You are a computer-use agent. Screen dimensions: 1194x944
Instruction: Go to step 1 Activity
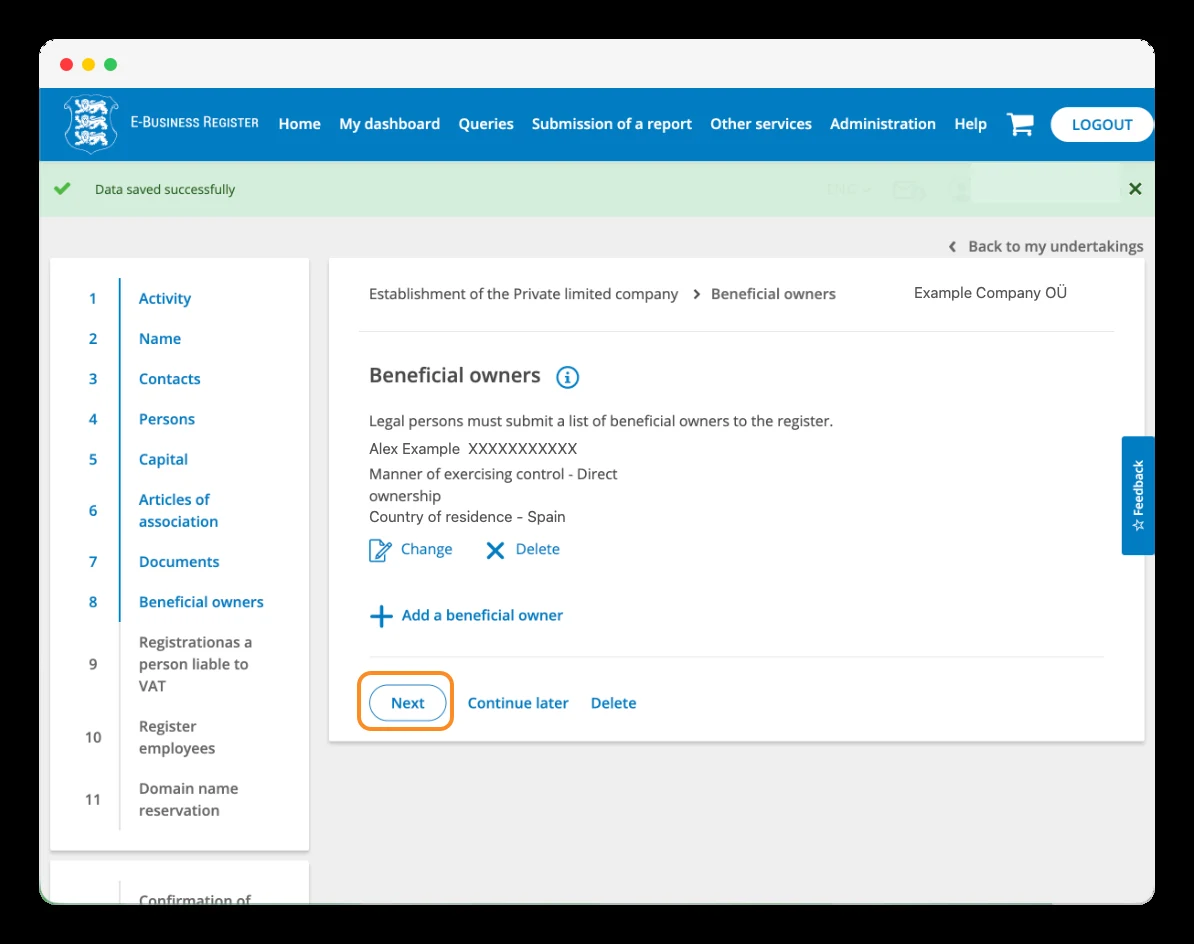(164, 298)
